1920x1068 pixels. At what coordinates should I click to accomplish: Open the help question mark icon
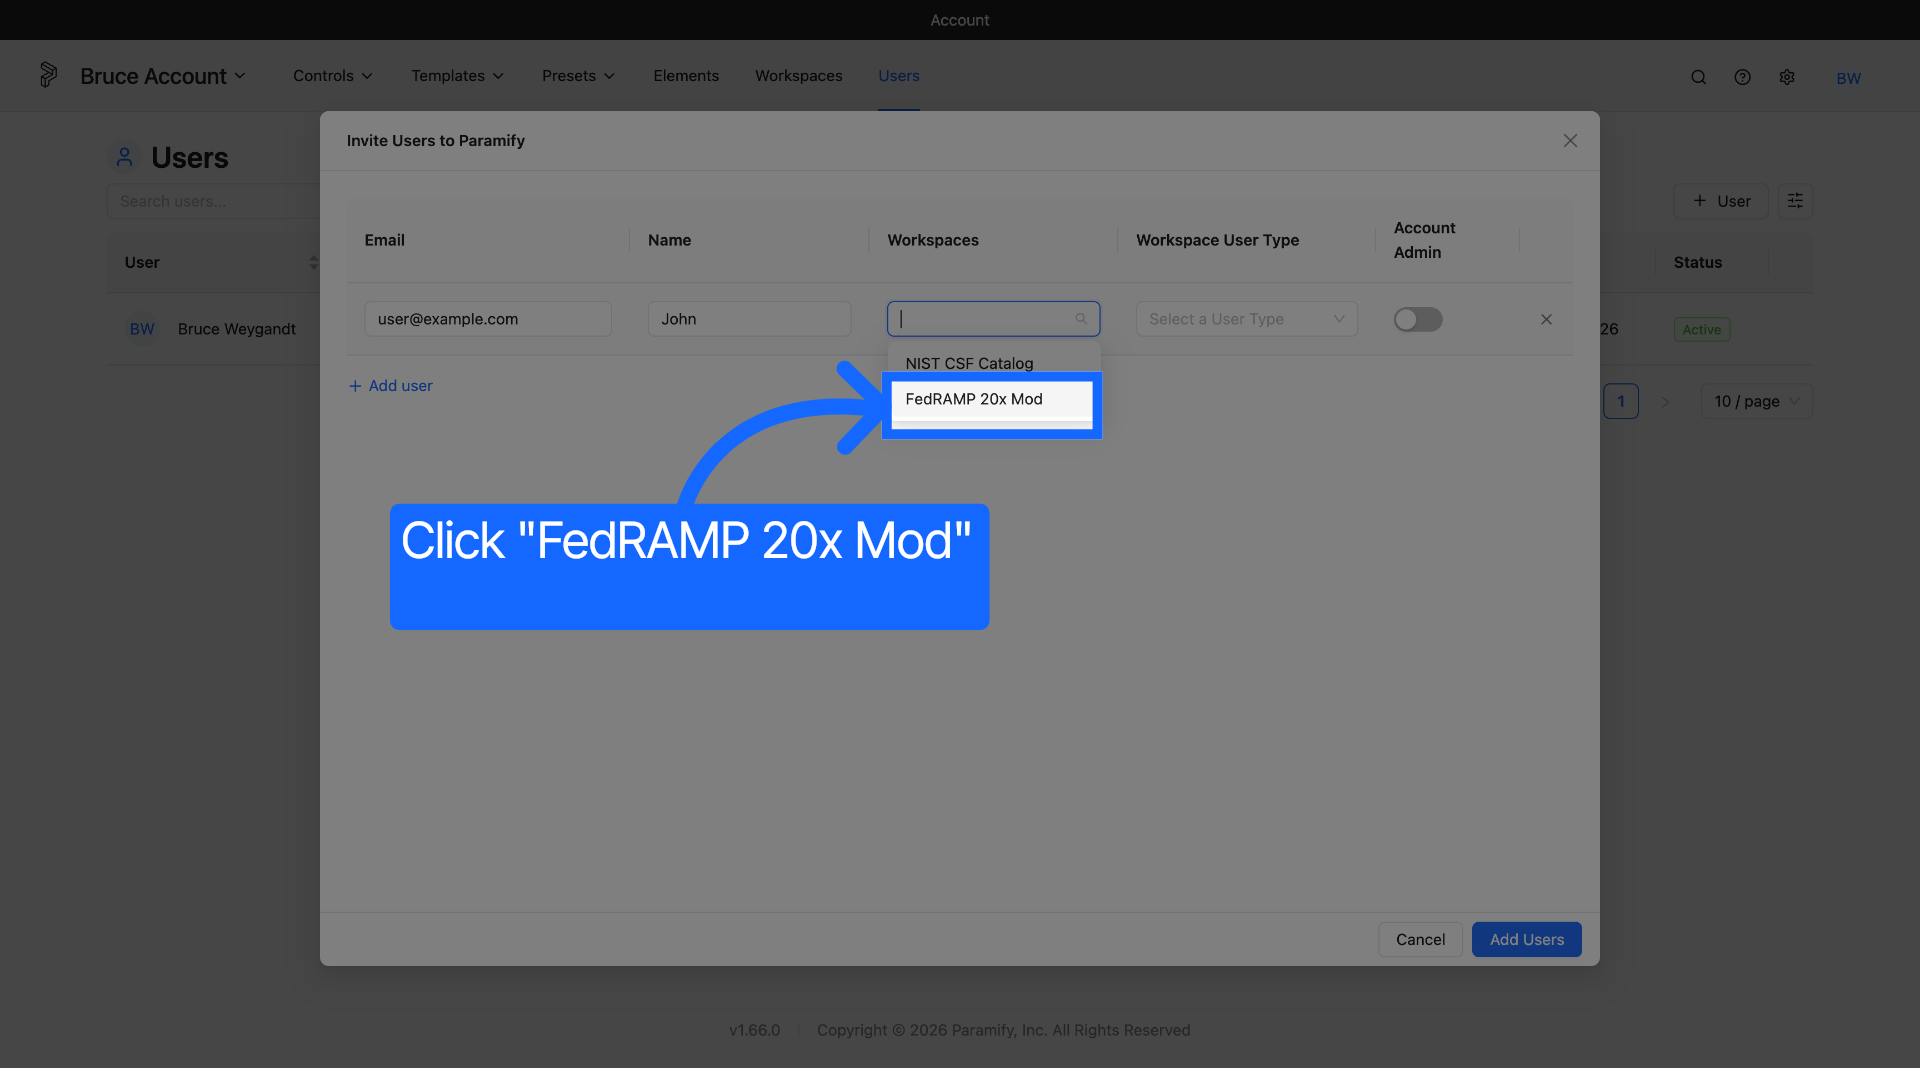[1742, 77]
